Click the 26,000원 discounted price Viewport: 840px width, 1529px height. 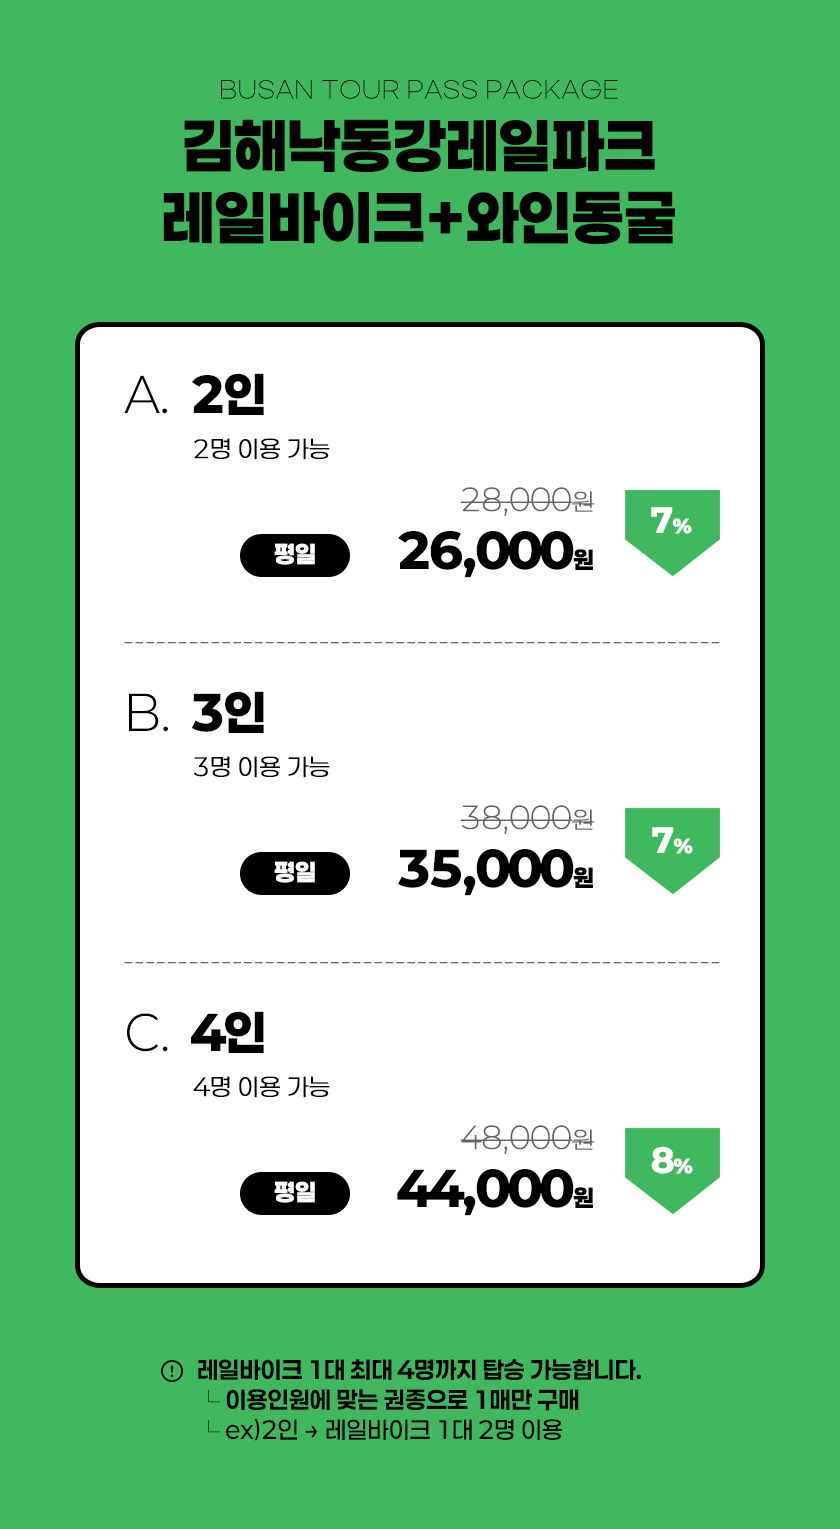[x=495, y=551]
